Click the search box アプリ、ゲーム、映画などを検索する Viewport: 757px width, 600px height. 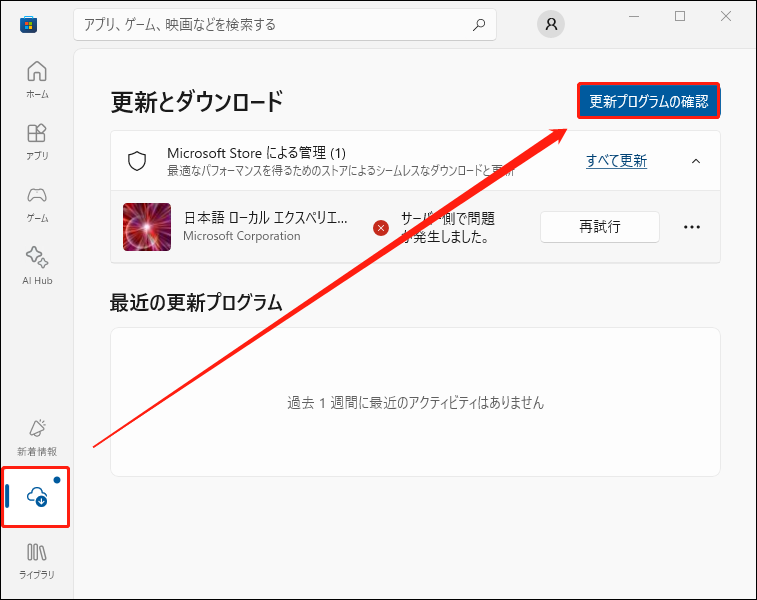(x=285, y=25)
